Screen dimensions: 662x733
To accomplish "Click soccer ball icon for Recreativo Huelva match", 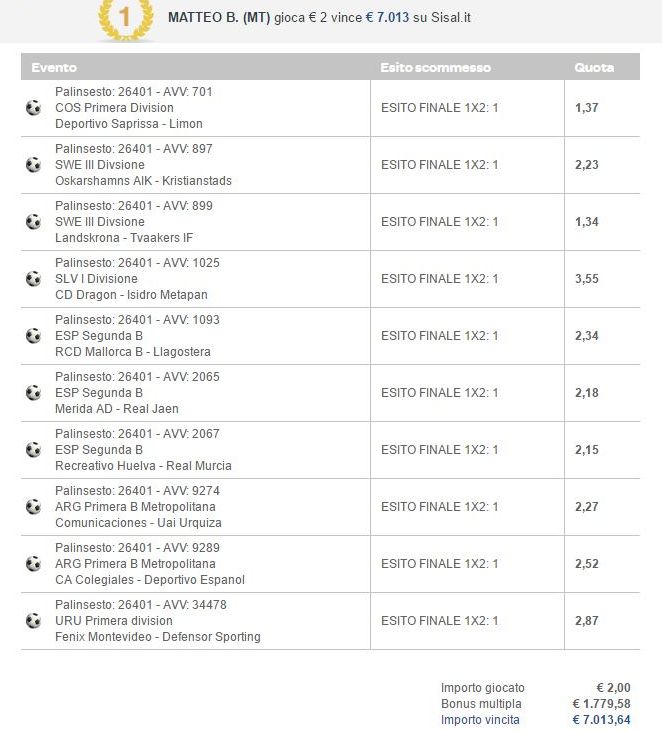I will click(33, 450).
